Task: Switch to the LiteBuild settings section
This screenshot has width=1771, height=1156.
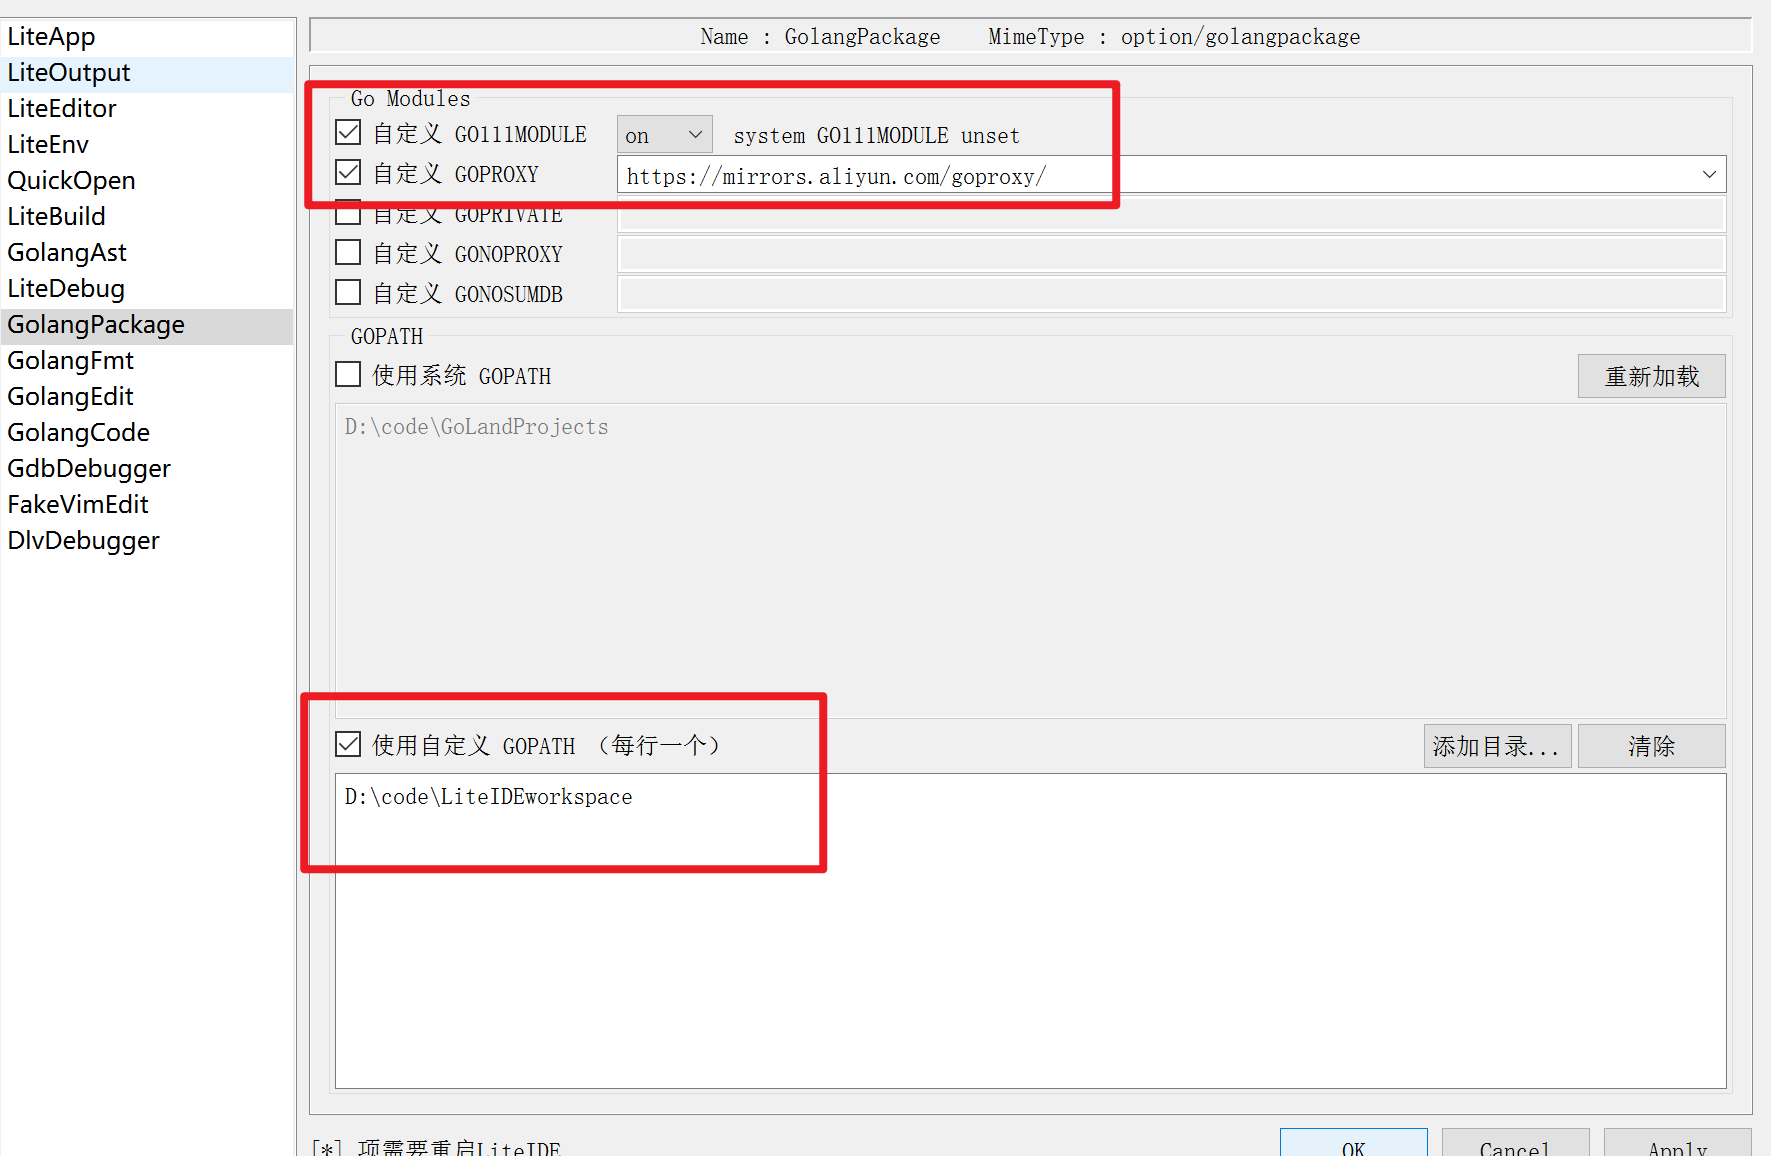Action: pos(56,216)
